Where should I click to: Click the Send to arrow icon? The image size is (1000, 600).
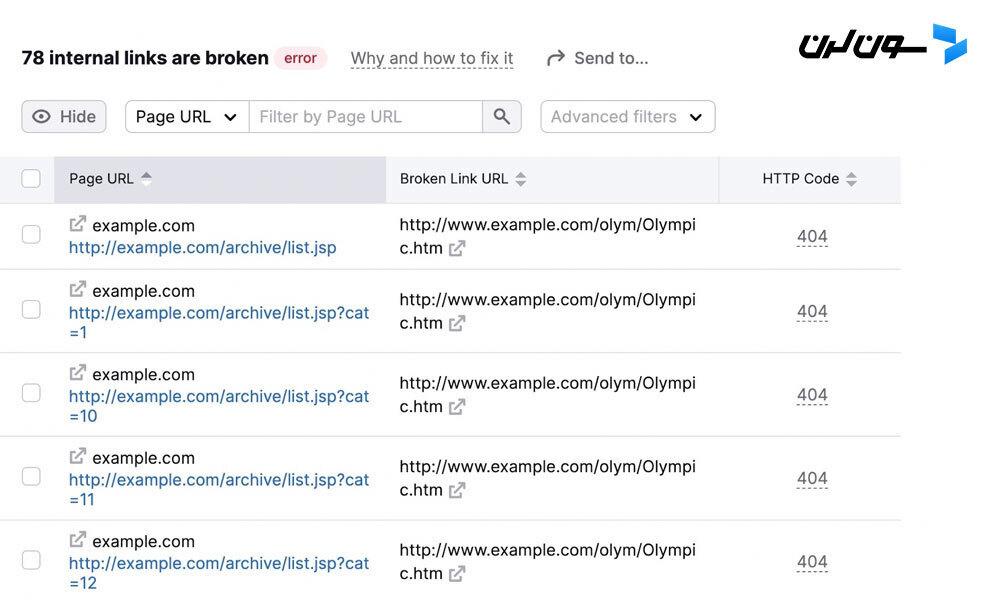[x=555, y=59]
